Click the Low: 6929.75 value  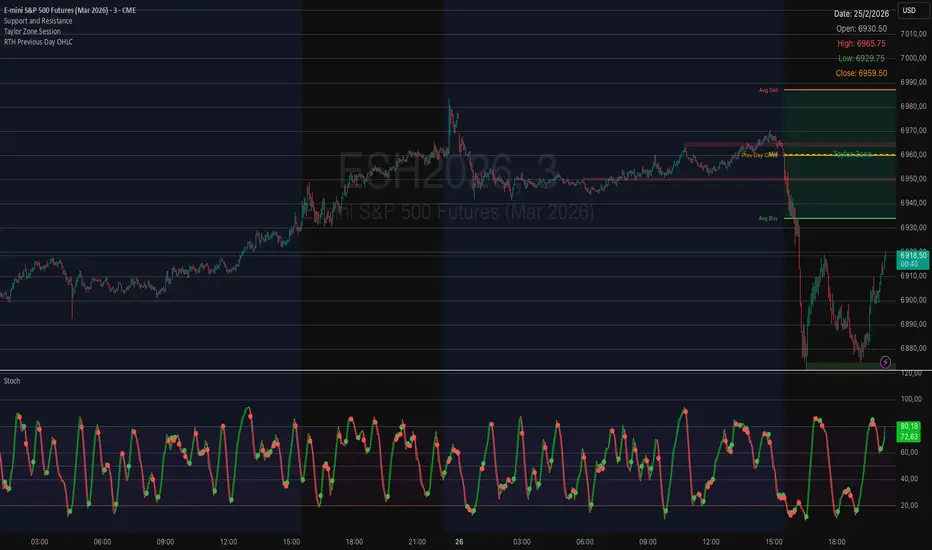click(861, 58)
